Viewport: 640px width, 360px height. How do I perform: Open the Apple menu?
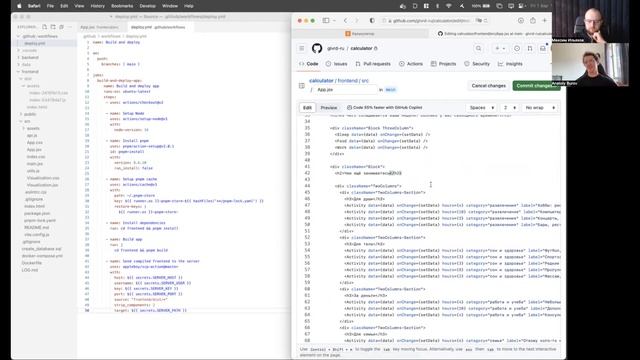19,6
